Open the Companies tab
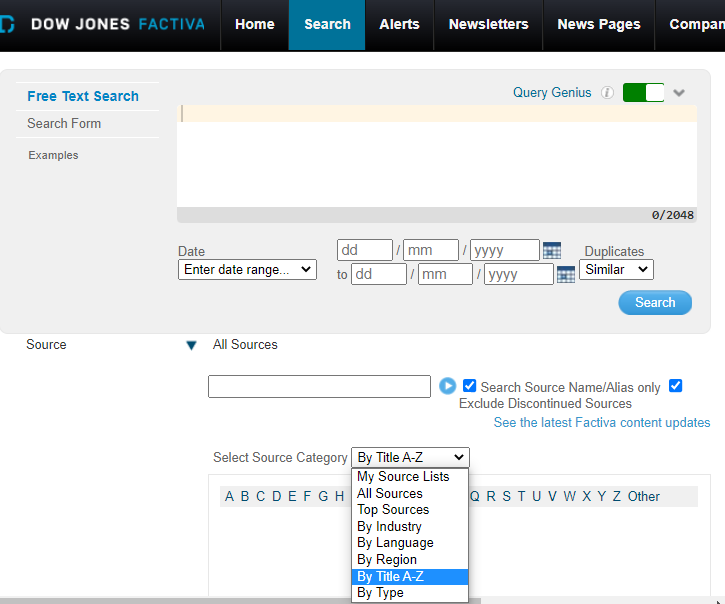 click(x=690, y=24)
